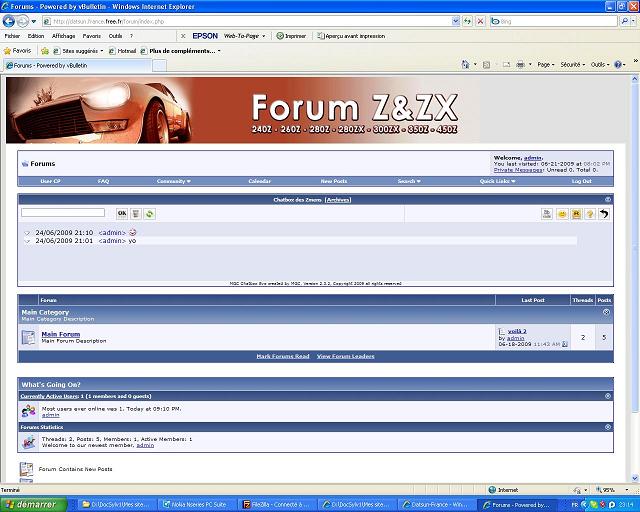Expand the Quick Links dropdown

(x=496, y=181)
